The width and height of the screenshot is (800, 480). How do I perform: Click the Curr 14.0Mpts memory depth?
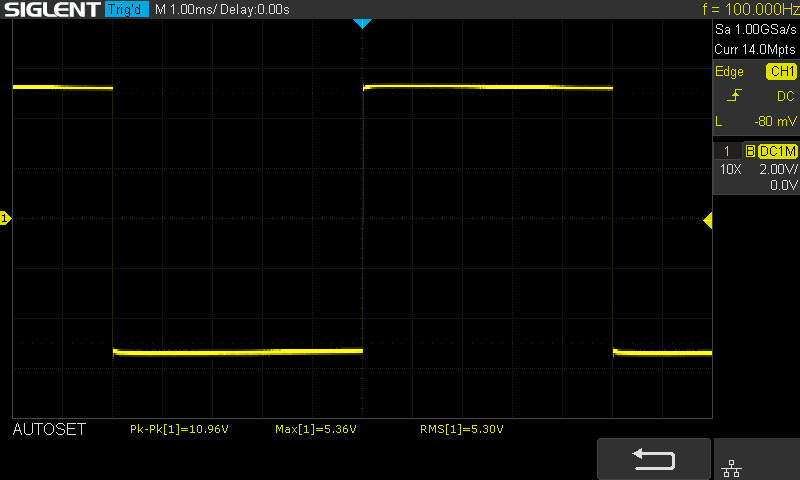[x=755, y=49]
